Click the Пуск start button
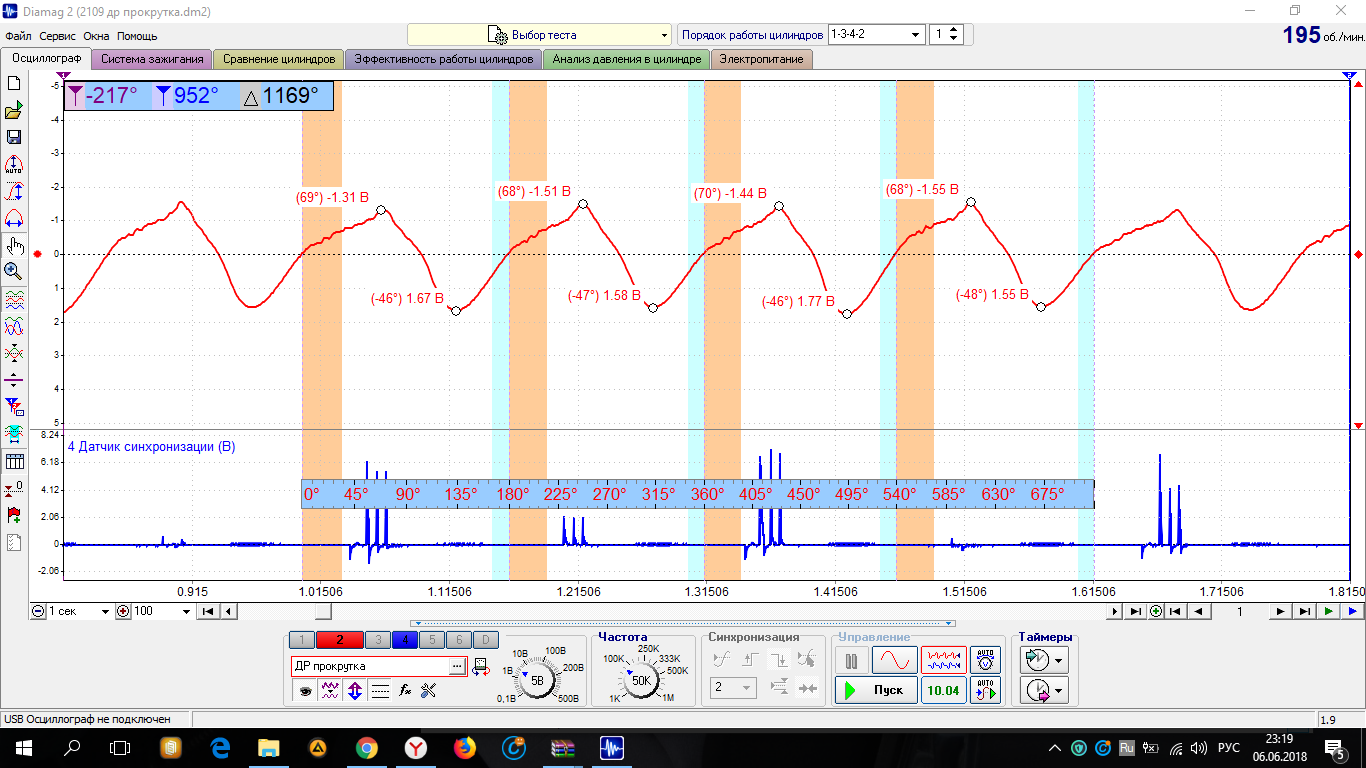This screenshot has height=768, width=1366. pyautogui.click(x=876, y=690)
